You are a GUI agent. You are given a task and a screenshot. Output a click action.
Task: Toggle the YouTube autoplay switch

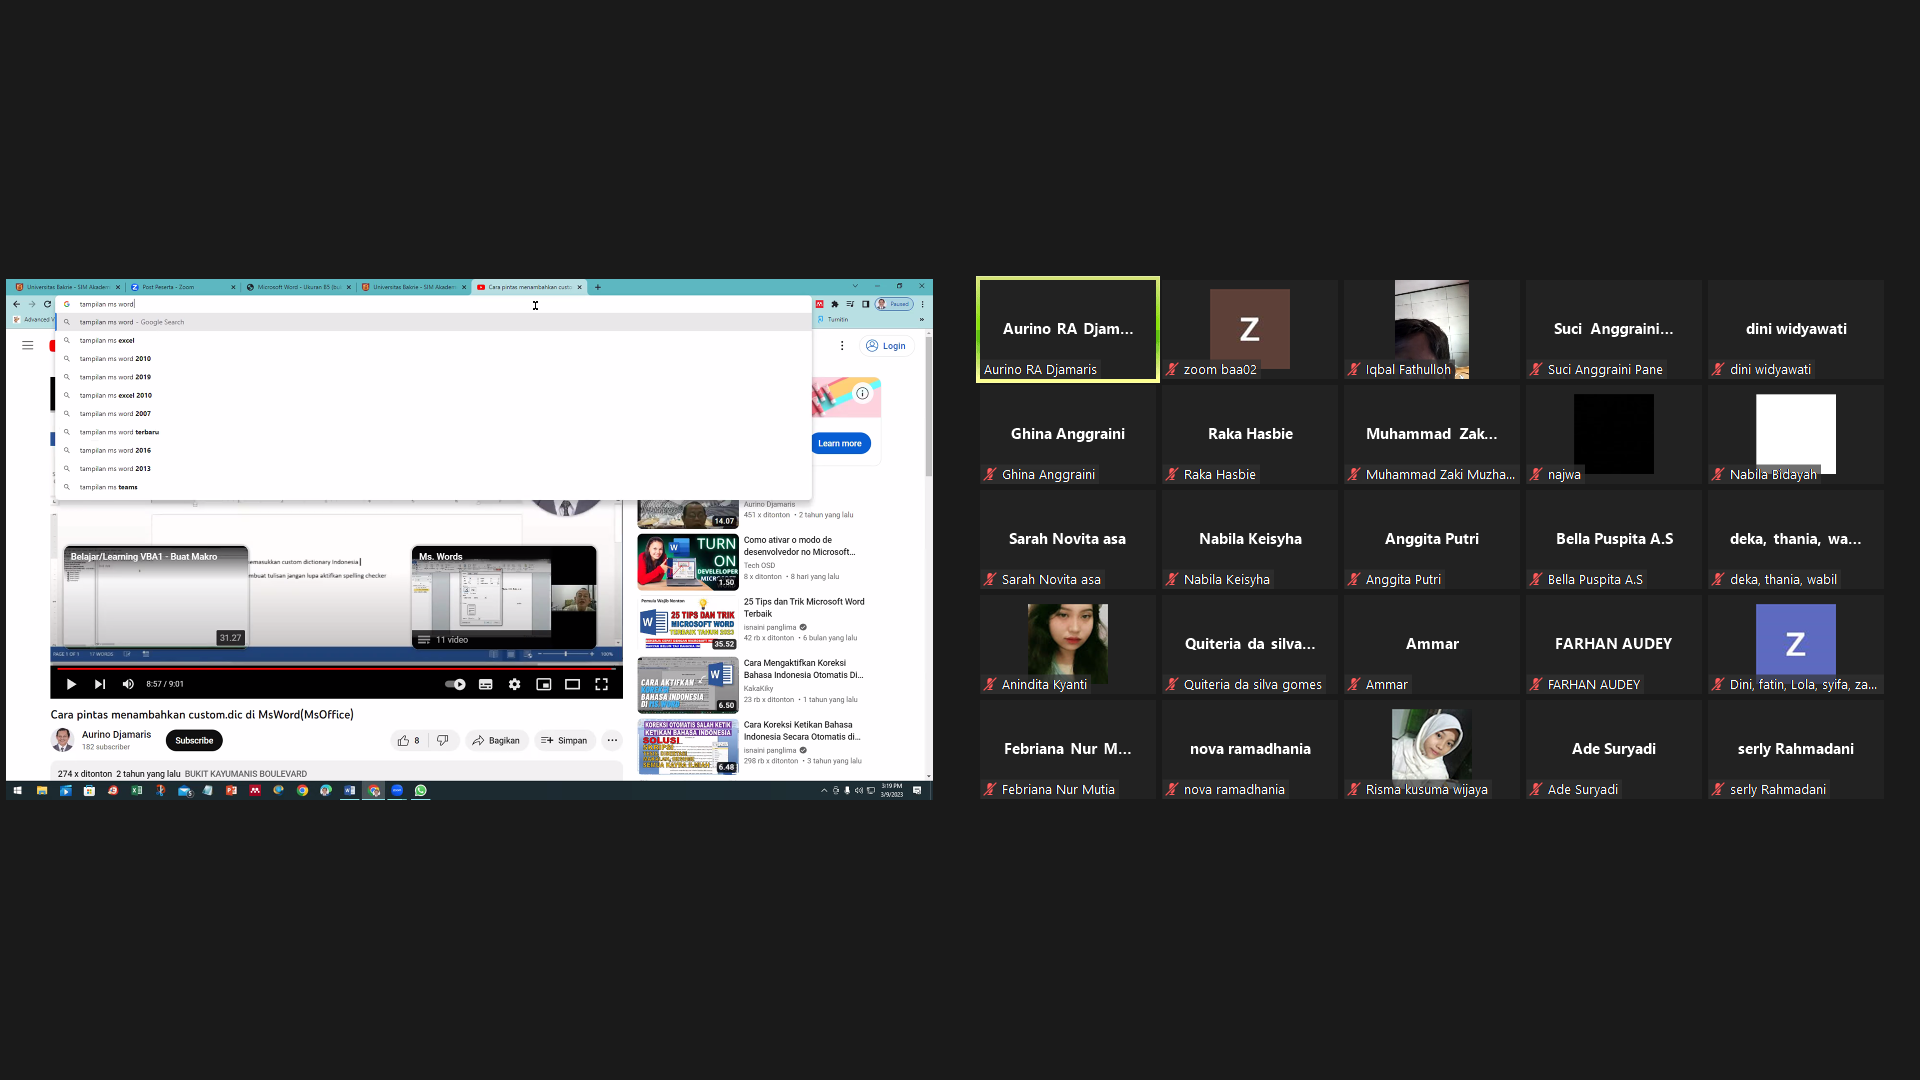coord(455,684)
